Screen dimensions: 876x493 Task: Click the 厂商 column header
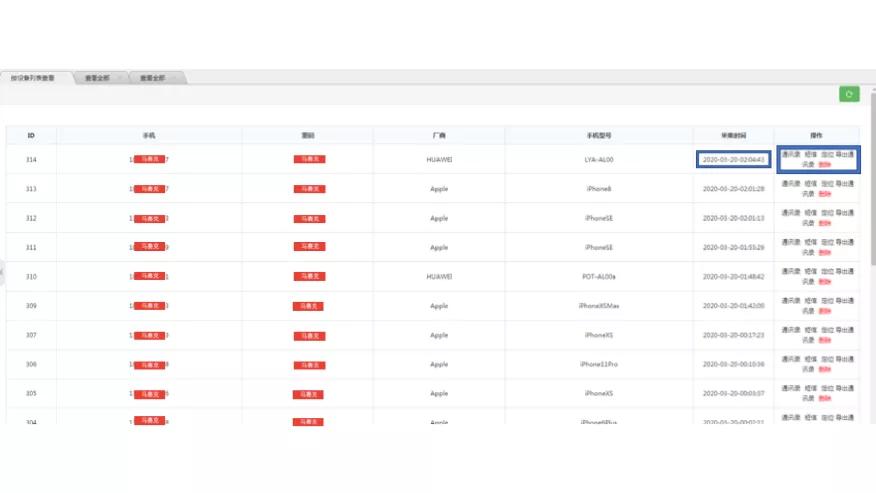pos(439,135)
